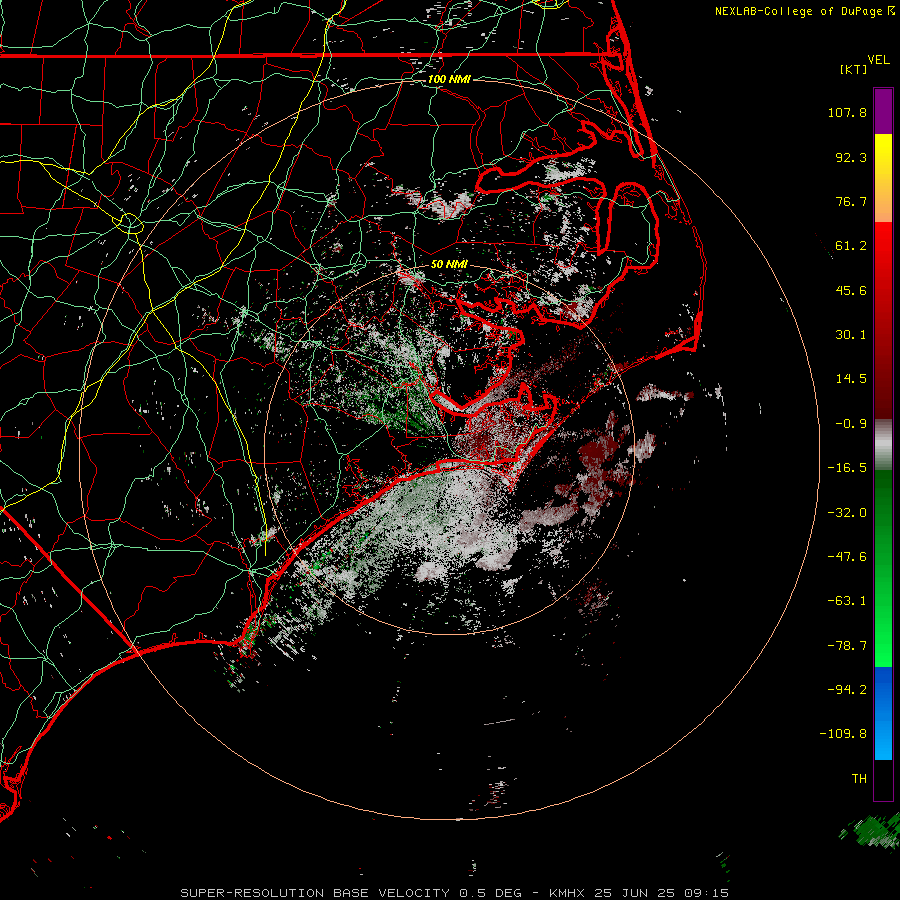Click the 76.7 velocity scale value
Image resolution: width=900 pixels, height=900 pixels.
pyautogui.click(x=851, y=201)
